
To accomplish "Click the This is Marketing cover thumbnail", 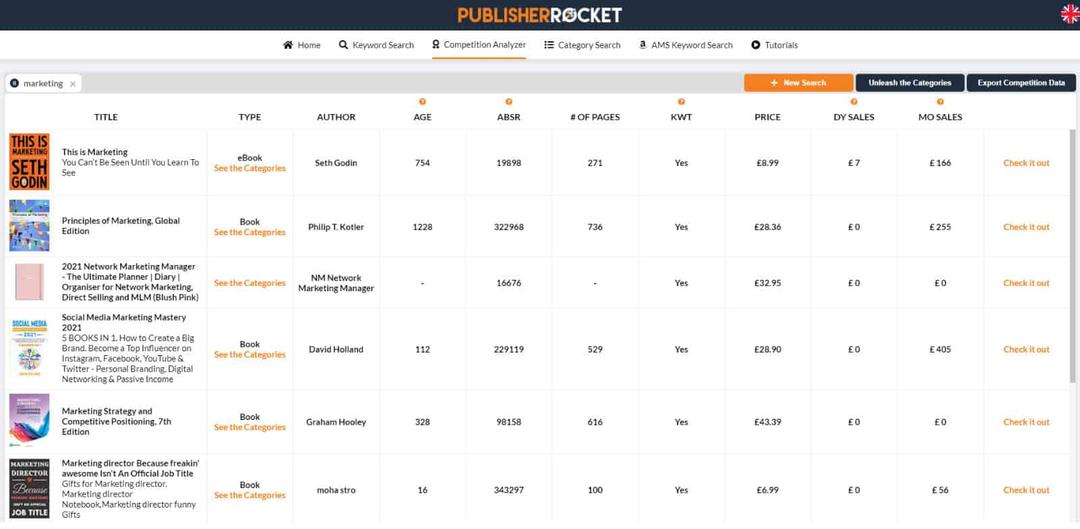I will point(29,162).
